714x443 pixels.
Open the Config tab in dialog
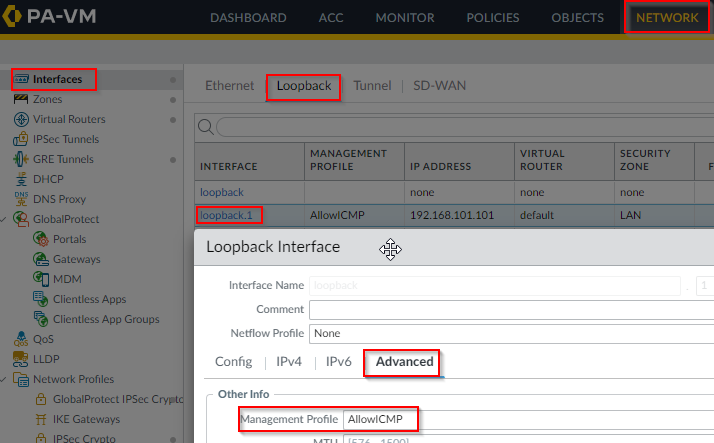(233, 362)
